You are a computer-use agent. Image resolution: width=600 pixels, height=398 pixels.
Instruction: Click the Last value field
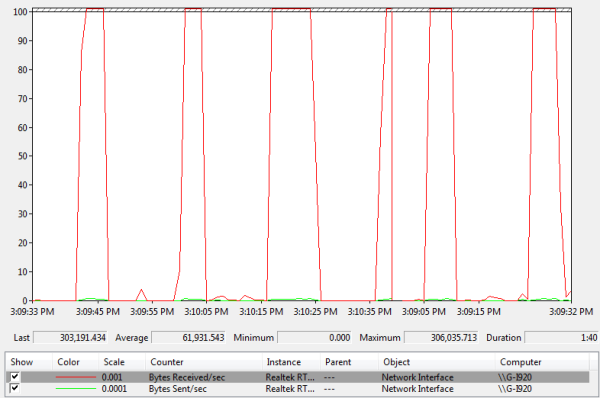(x=70, y=338)
